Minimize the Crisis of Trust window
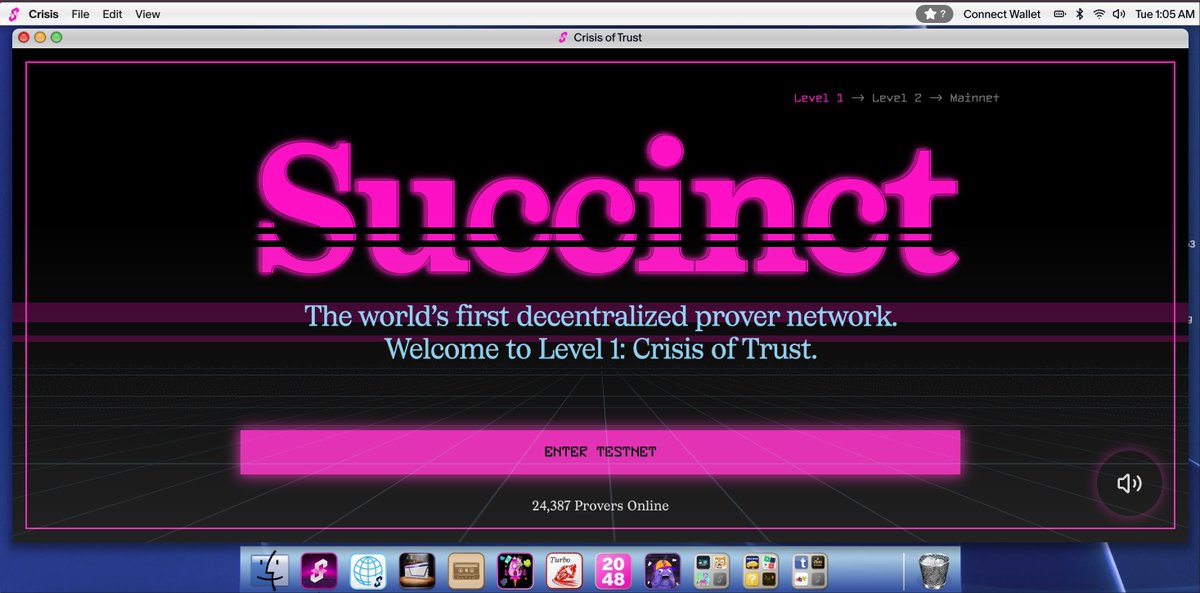This screenshot has height=593, width=1200. [40, 37]
